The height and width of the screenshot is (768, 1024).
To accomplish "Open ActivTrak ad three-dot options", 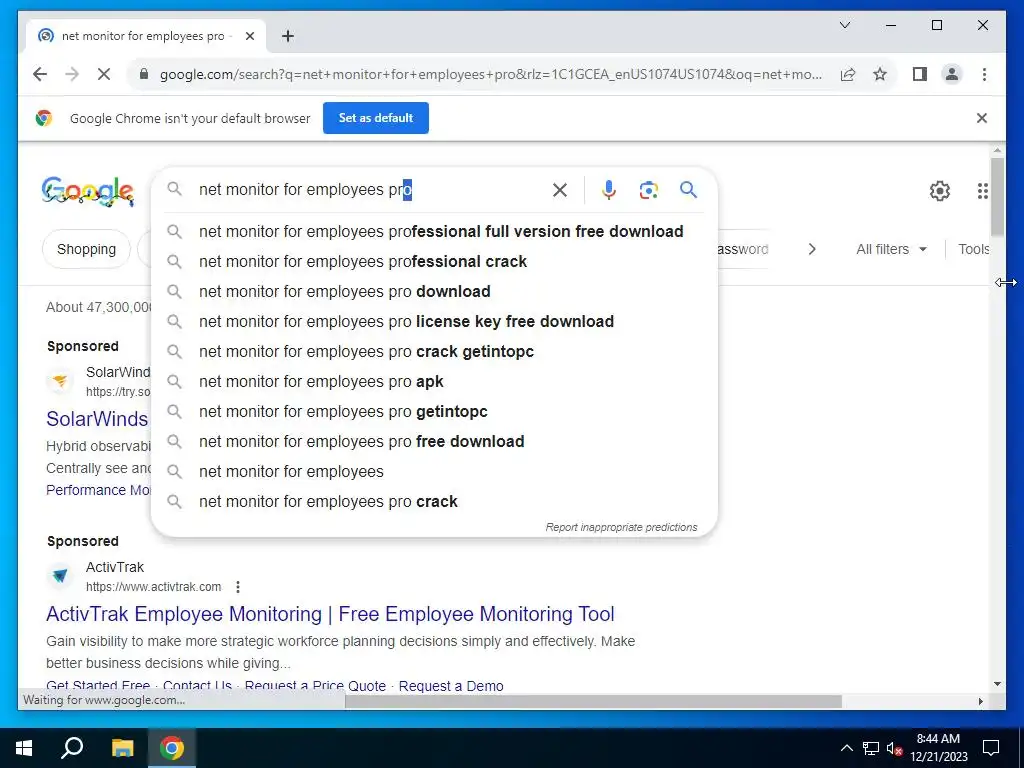I will point(238,587).
